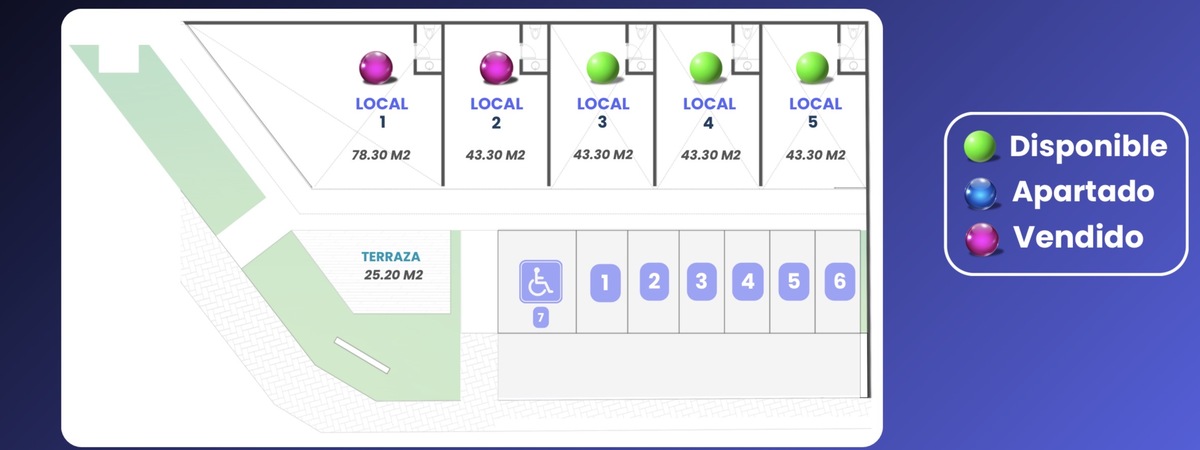Click the Local 1 label text
The image size is (1200, 450).
[382, 112]
